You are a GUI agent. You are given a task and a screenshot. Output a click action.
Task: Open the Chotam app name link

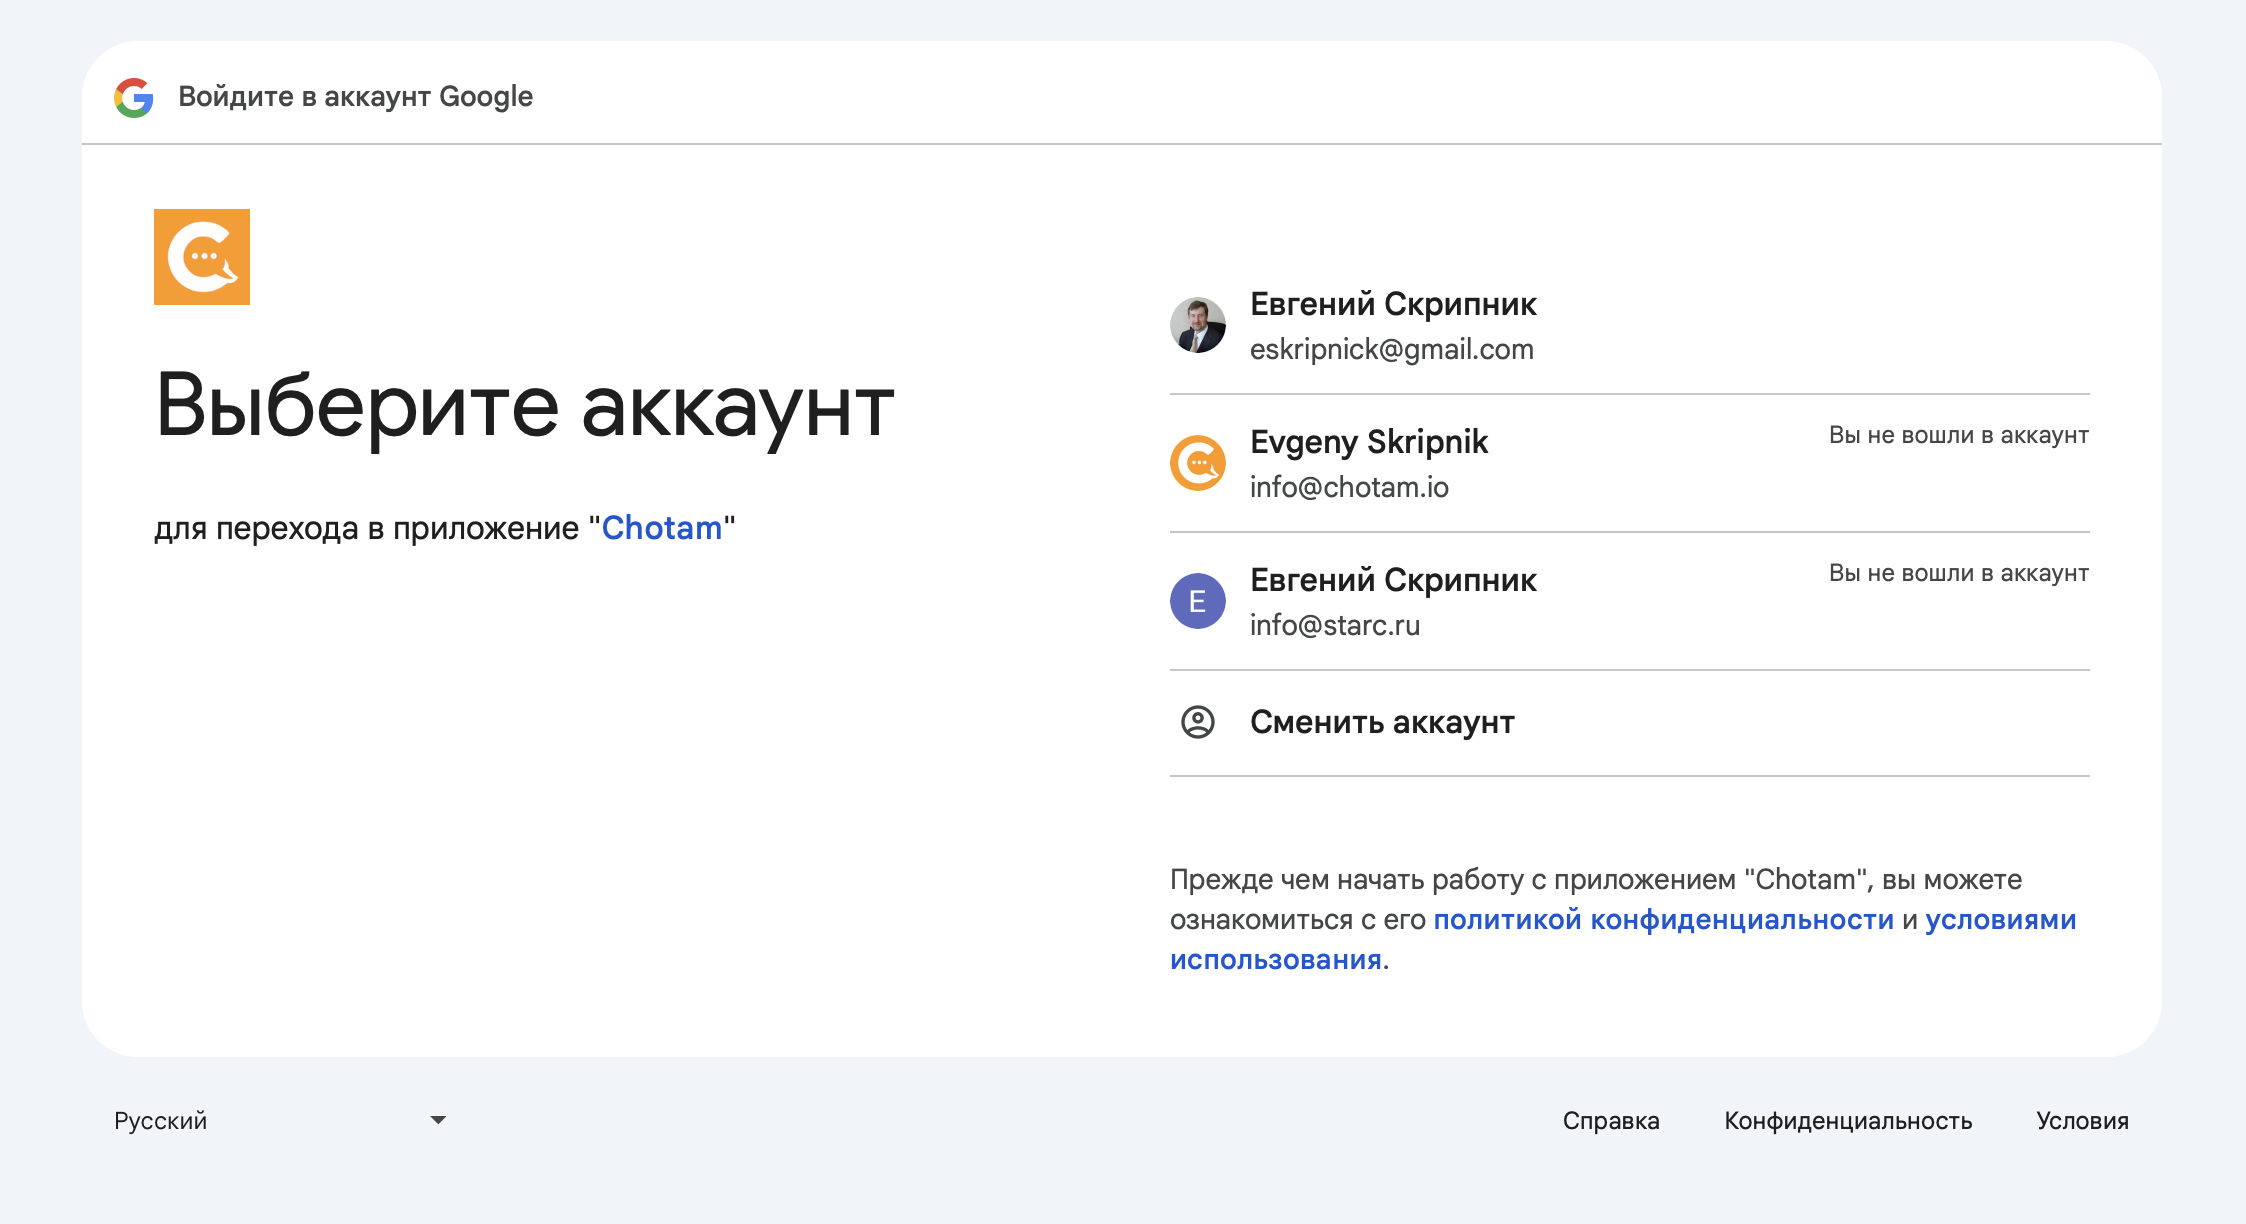tap(661, 528)
